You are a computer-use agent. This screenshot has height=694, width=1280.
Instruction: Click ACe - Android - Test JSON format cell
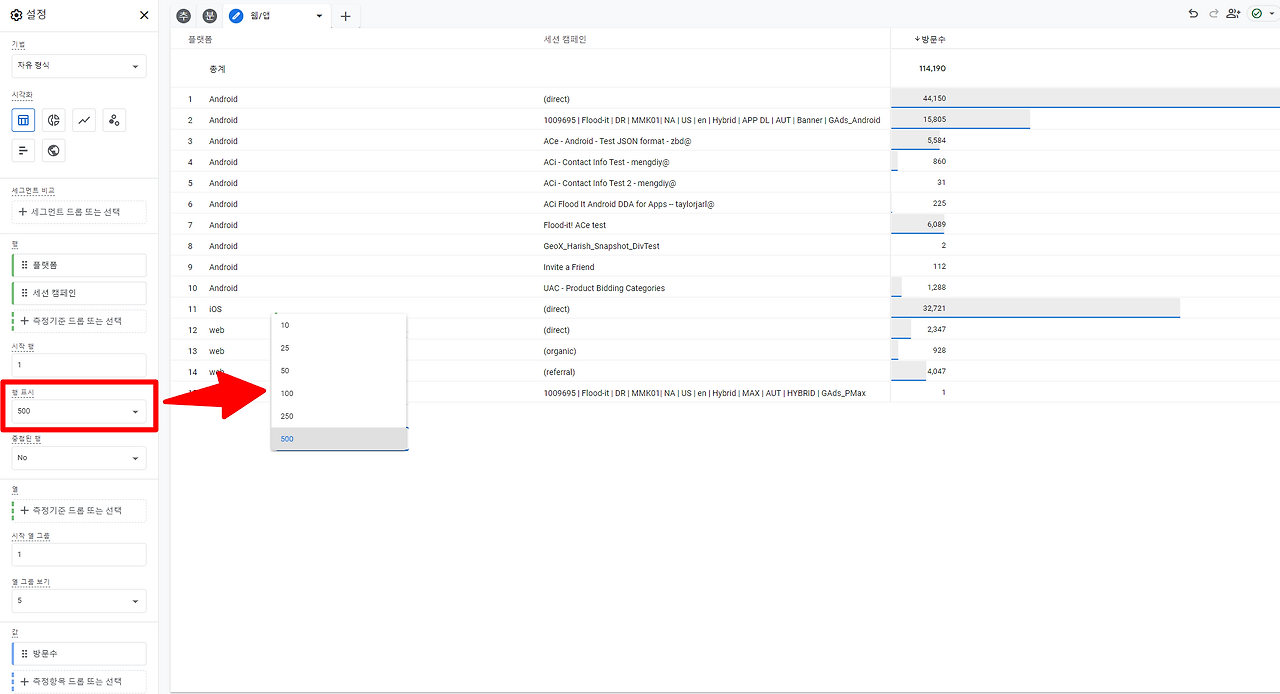click(x=617, y=141)
